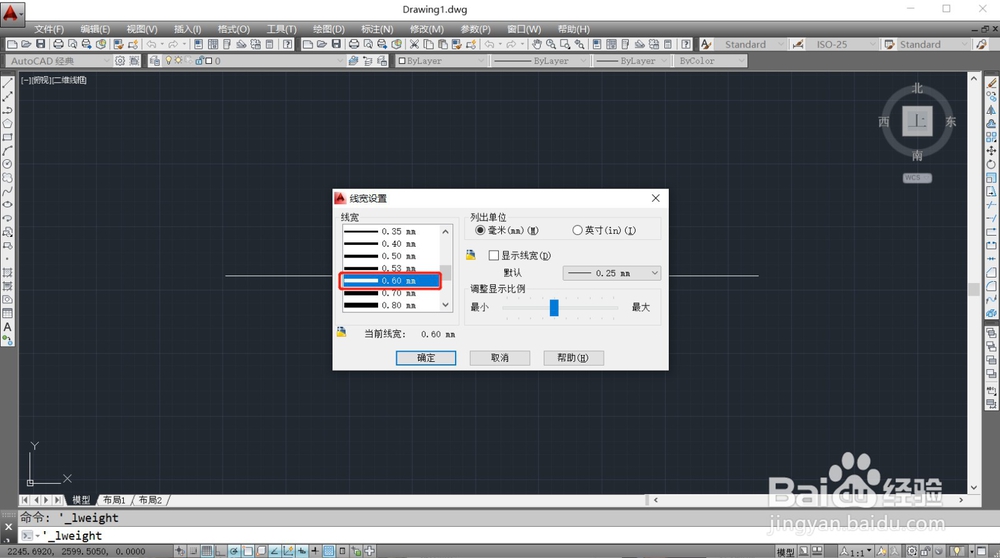1000x558 pixels.
Task: Click the Cut scissors icon
Action: 415,44
